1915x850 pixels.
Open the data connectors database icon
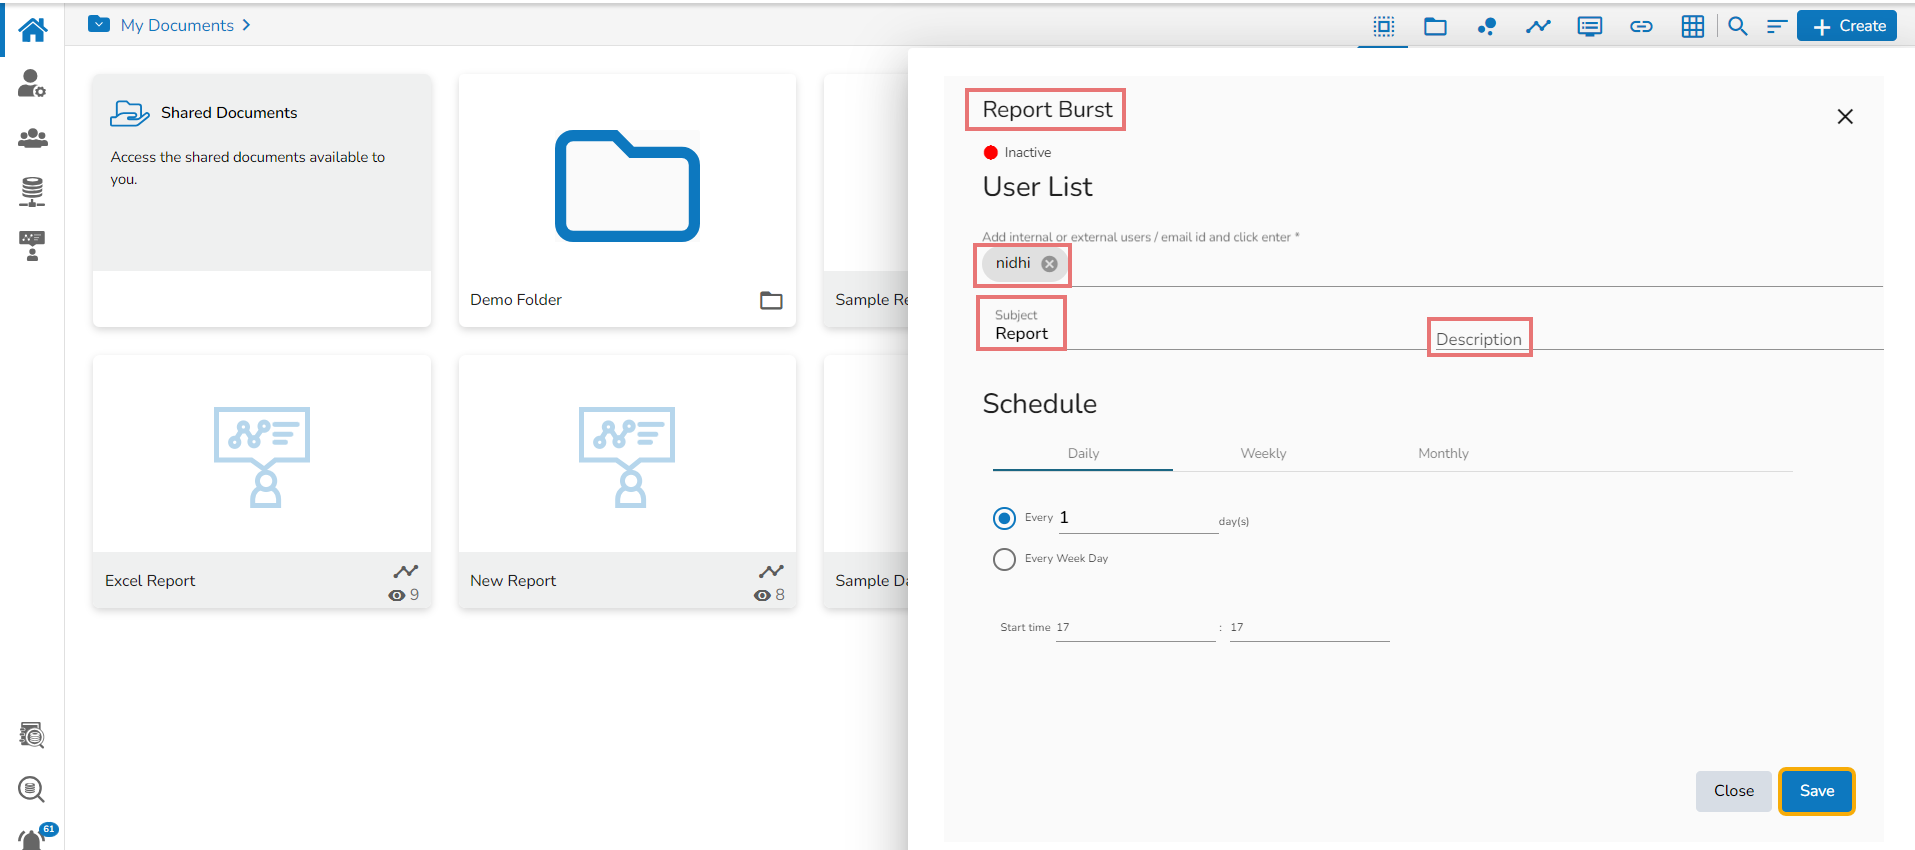[32, 191]
